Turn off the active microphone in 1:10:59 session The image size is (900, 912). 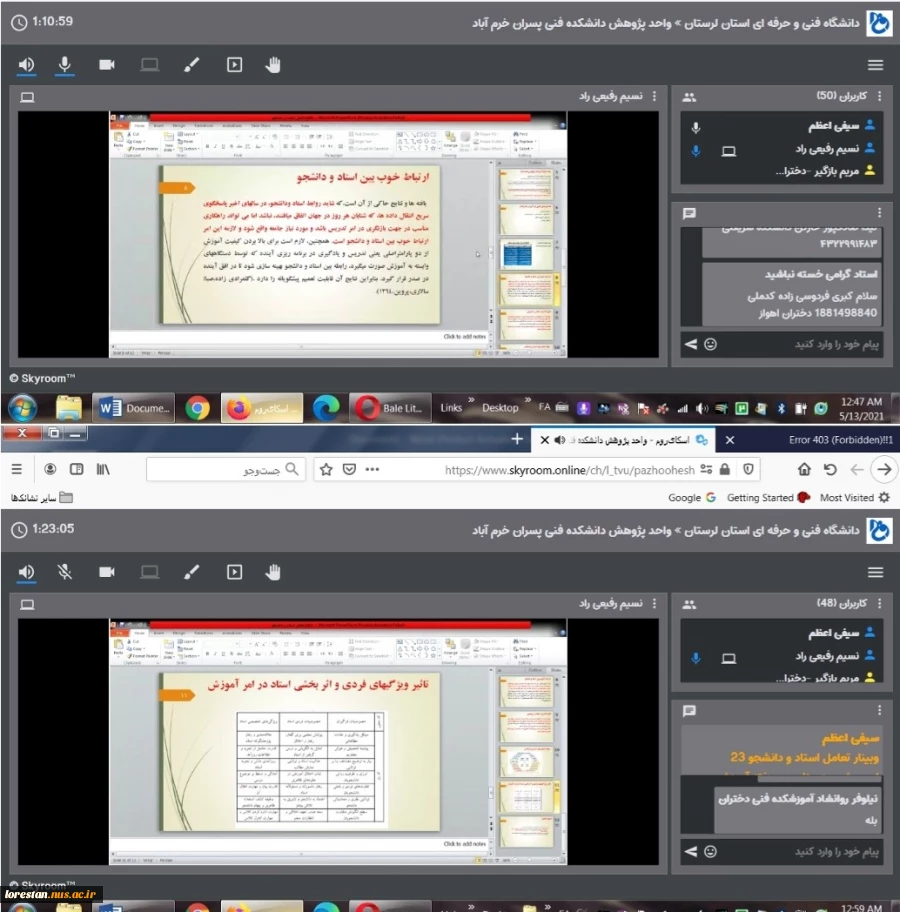[x=65, y=65]
